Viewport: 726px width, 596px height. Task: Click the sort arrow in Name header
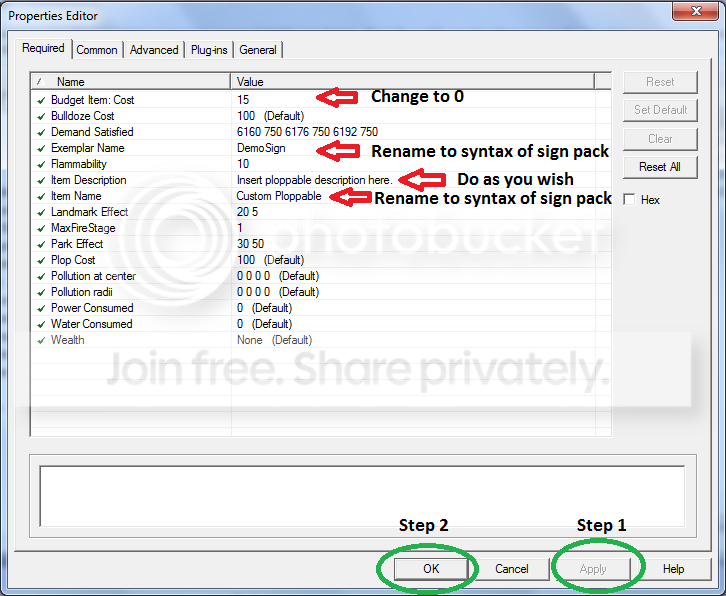[x=40, y=82]
